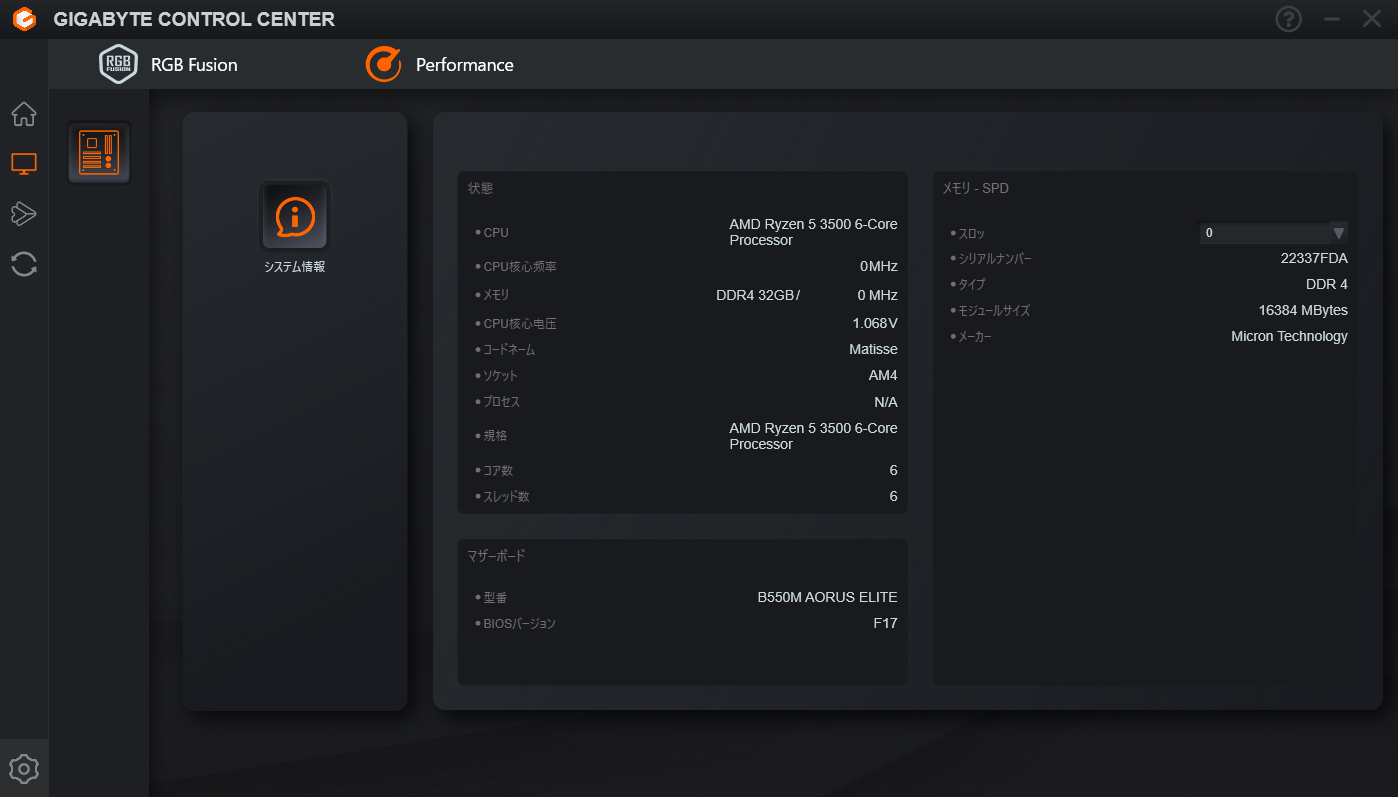Click the GIGABYTE CONTROL CENTER title text
The image size is (1398, 797).
coord(194,19)
